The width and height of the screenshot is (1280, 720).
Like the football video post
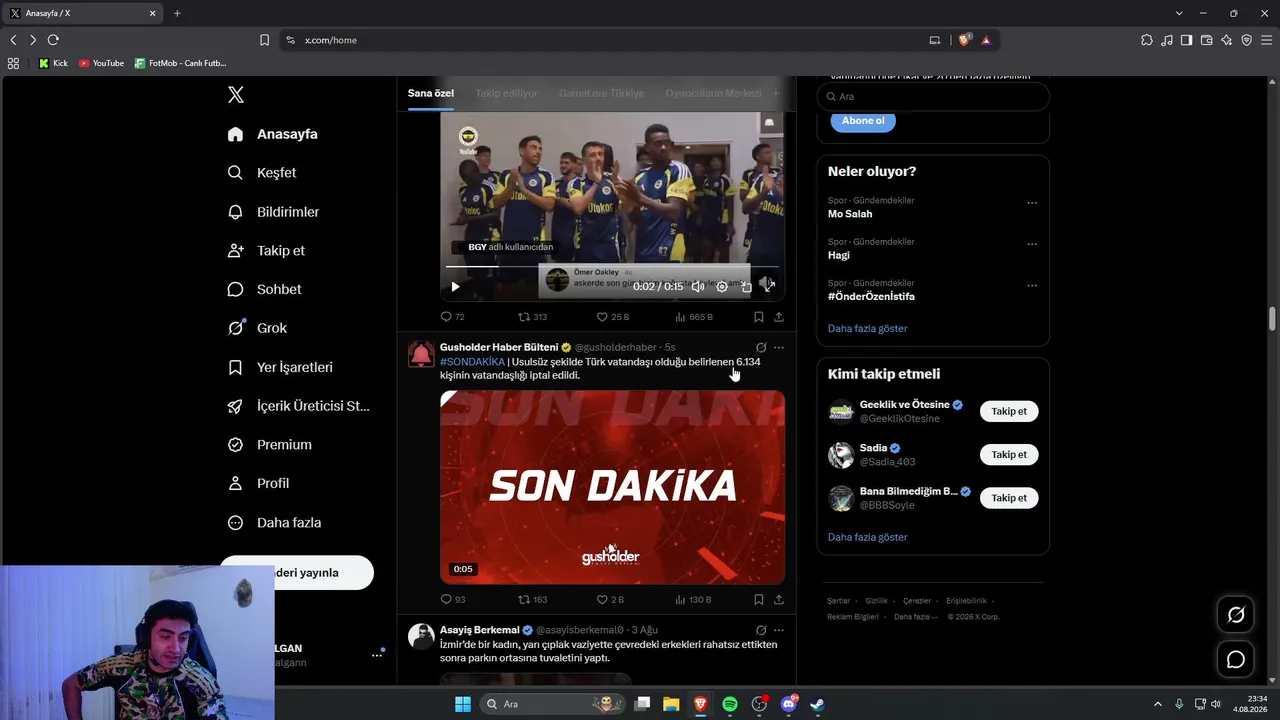click(x=612, y=317)
